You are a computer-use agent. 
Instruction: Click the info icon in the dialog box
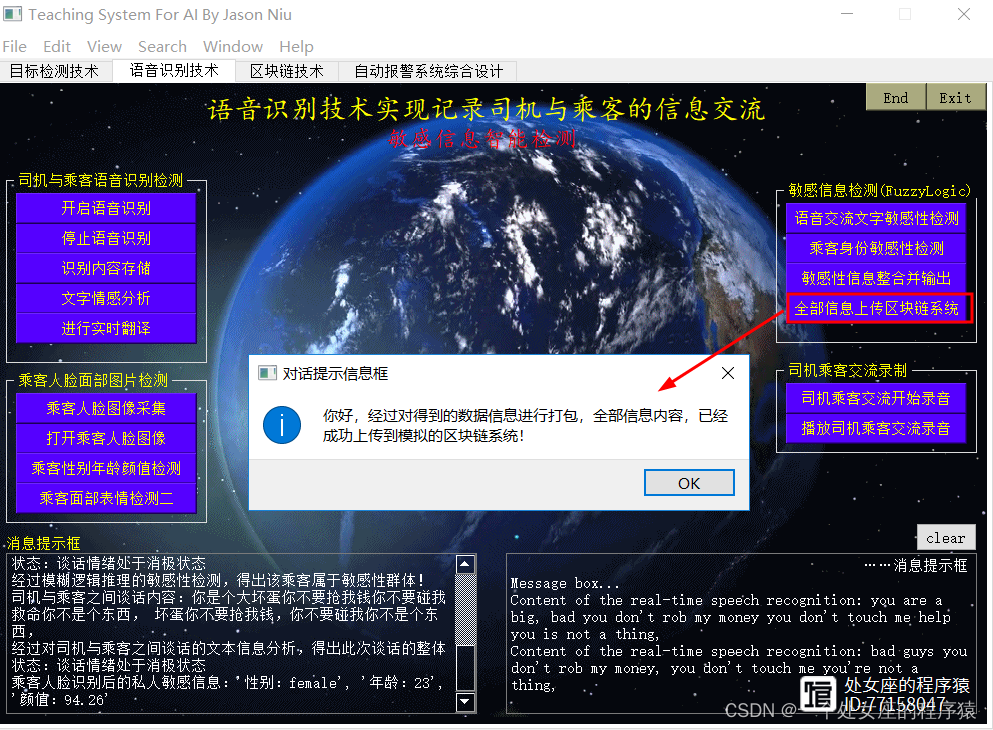point(281,425)
